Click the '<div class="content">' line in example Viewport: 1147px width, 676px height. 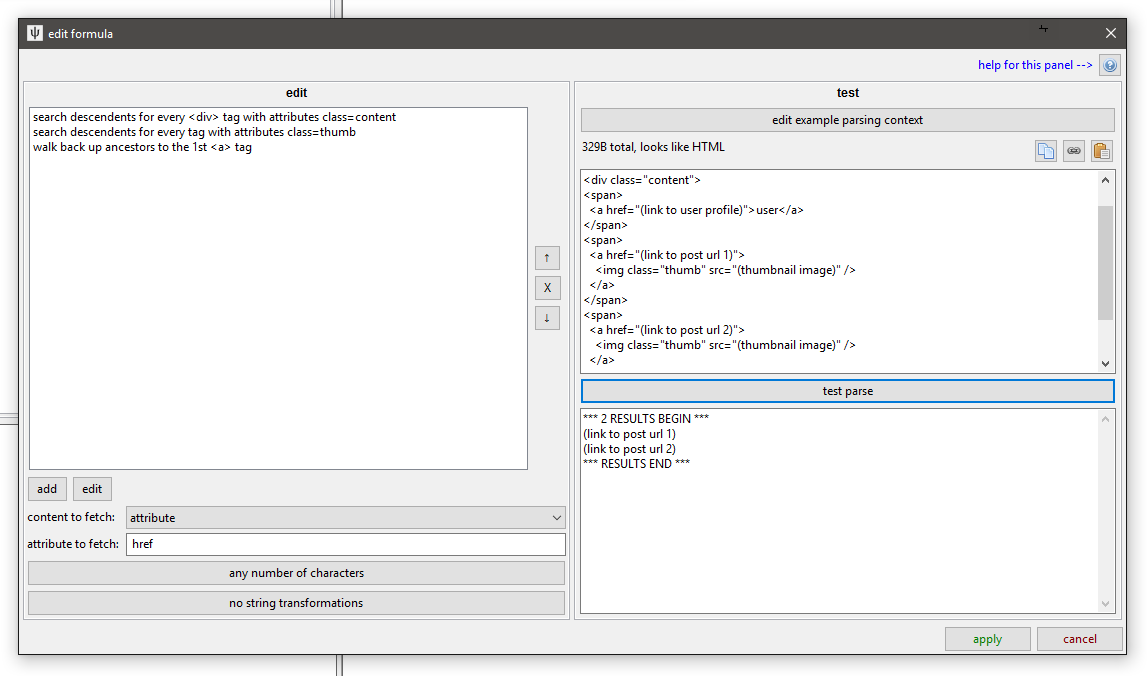tap(642, 180)
